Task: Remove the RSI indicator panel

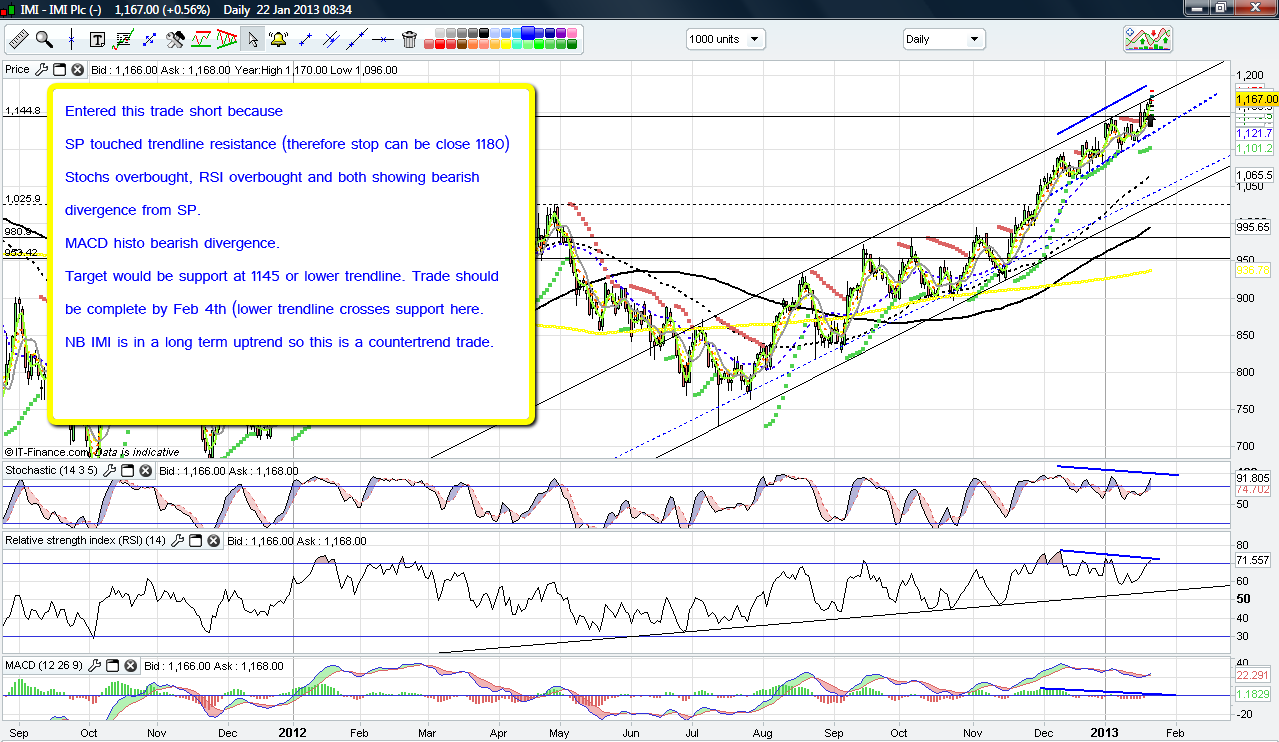Action: coord(212,541)
